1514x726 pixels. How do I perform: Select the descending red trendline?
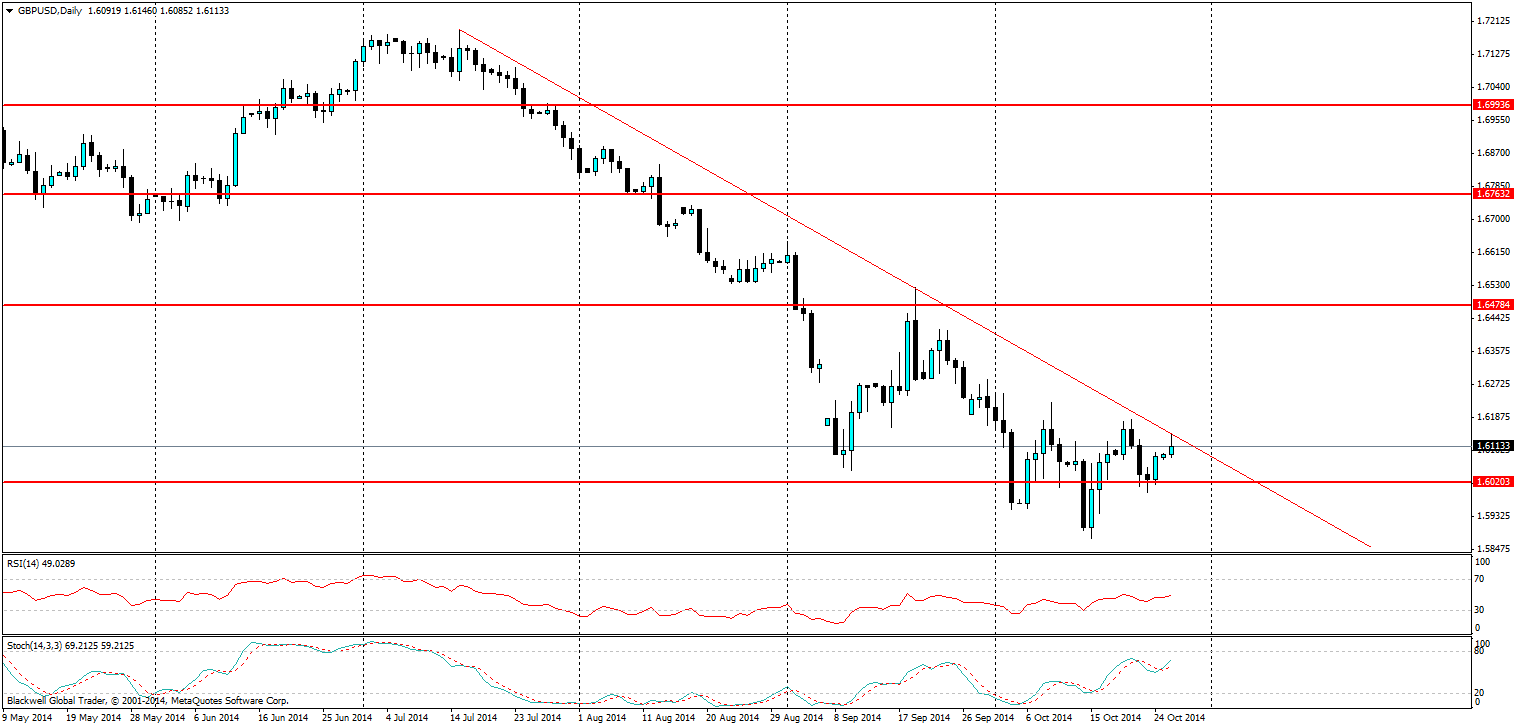pos(915,288)
